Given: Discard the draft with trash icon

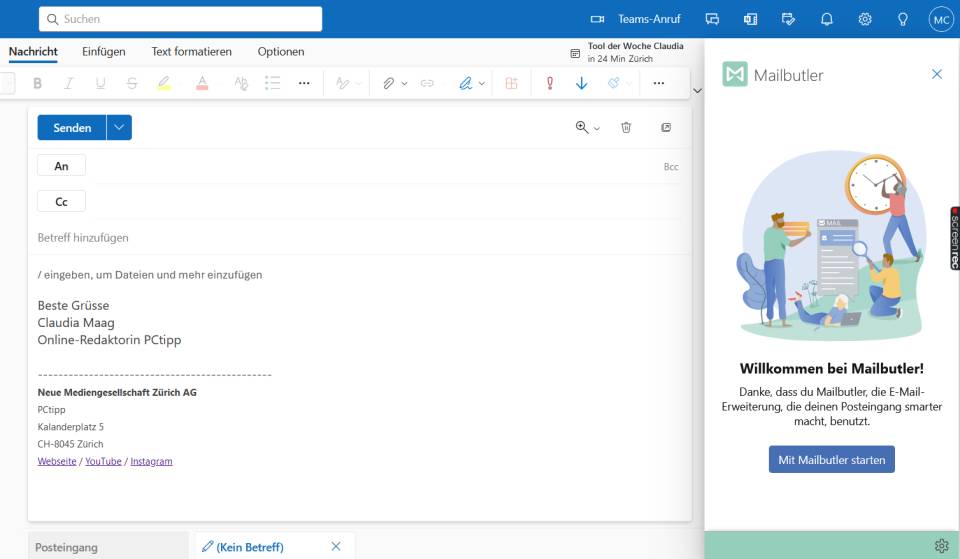Looking at the screenshot, I should (x=626, y=127).
